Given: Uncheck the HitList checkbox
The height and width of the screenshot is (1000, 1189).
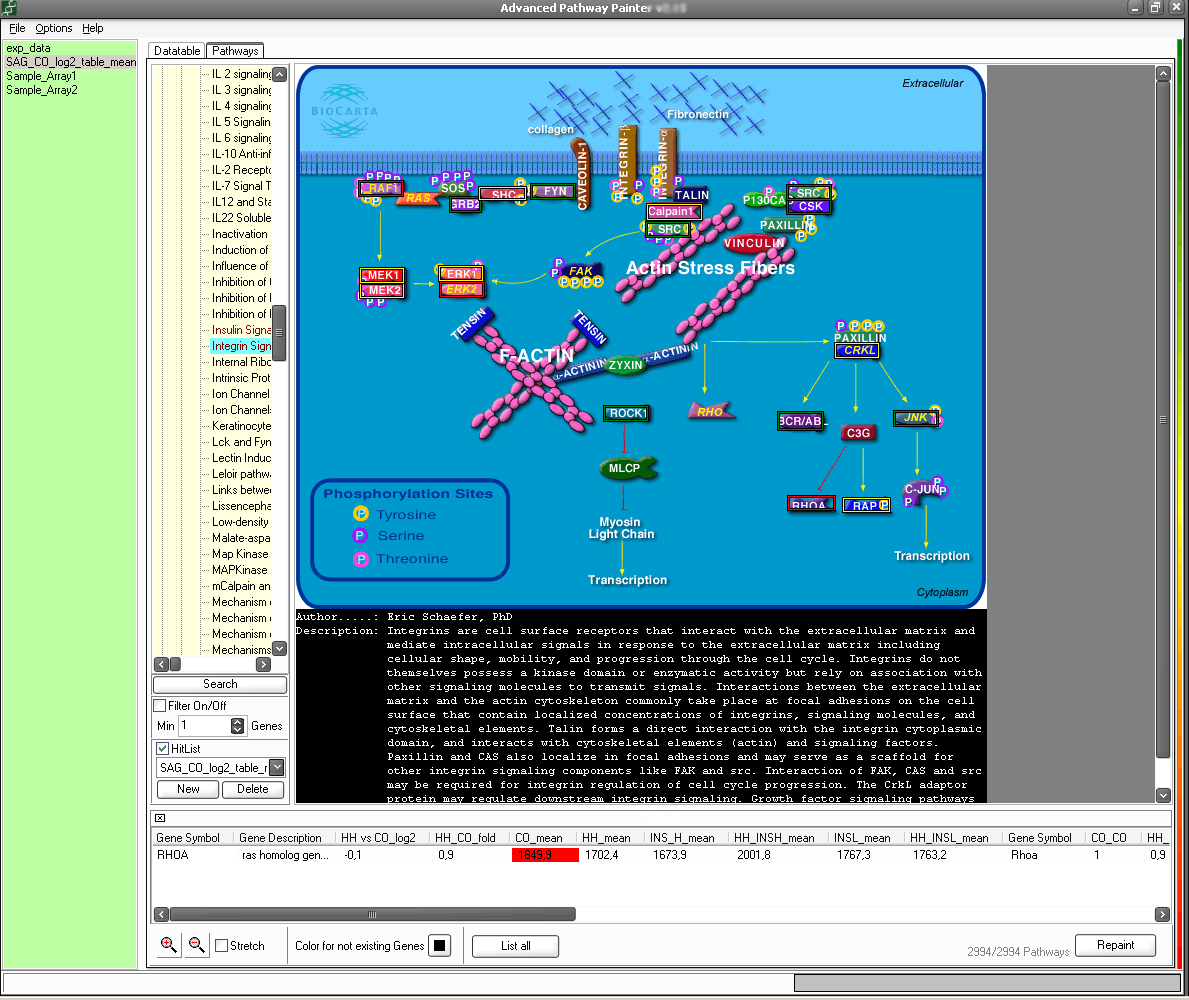Looking at the screenshot, I should click(x=162, y=748).
